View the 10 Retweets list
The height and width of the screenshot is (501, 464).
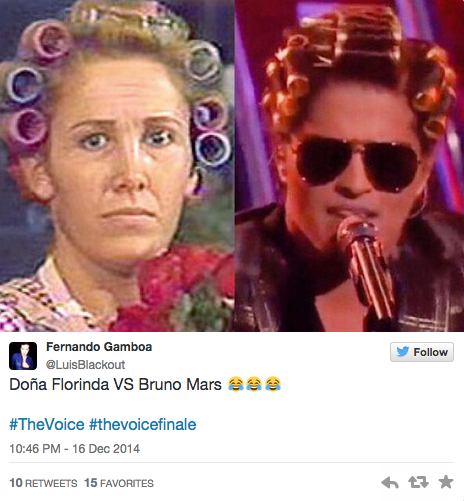[x=43, y=483]
